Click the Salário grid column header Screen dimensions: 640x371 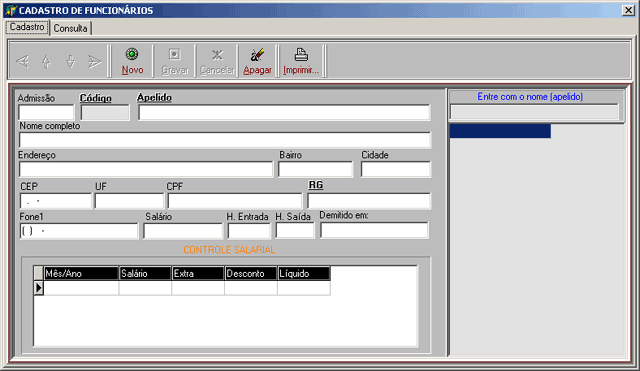click(x=145, y=273)
